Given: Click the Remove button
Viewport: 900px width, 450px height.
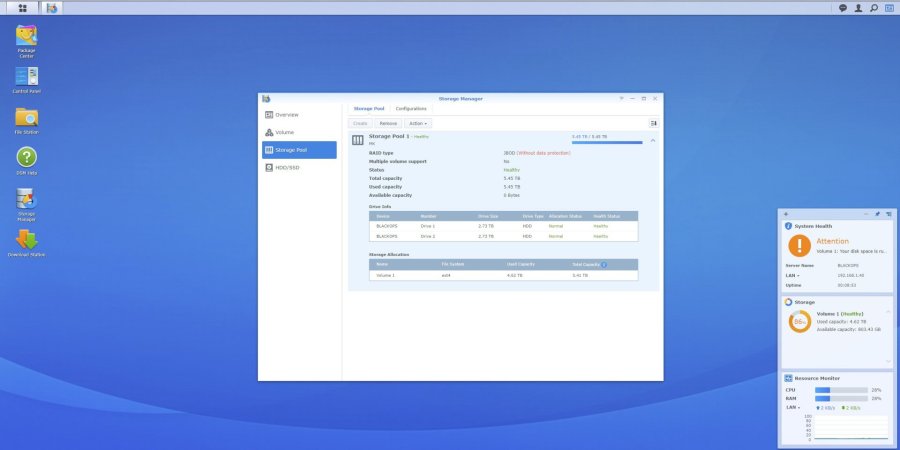Looking at the screenshot, I should pos(389,123).
